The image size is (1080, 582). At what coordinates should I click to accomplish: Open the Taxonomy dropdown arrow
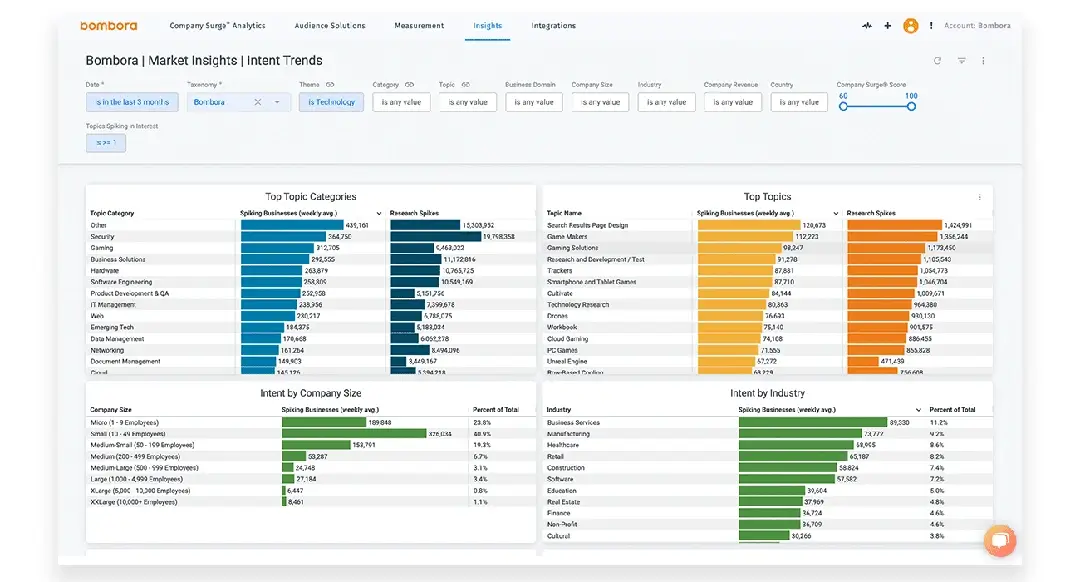(277, 102)
